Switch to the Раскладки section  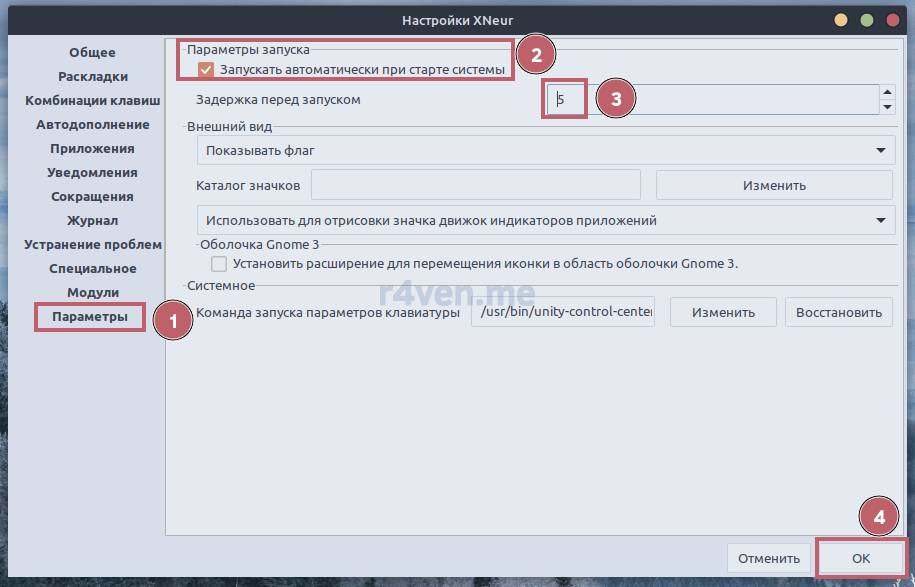[92, 76]
